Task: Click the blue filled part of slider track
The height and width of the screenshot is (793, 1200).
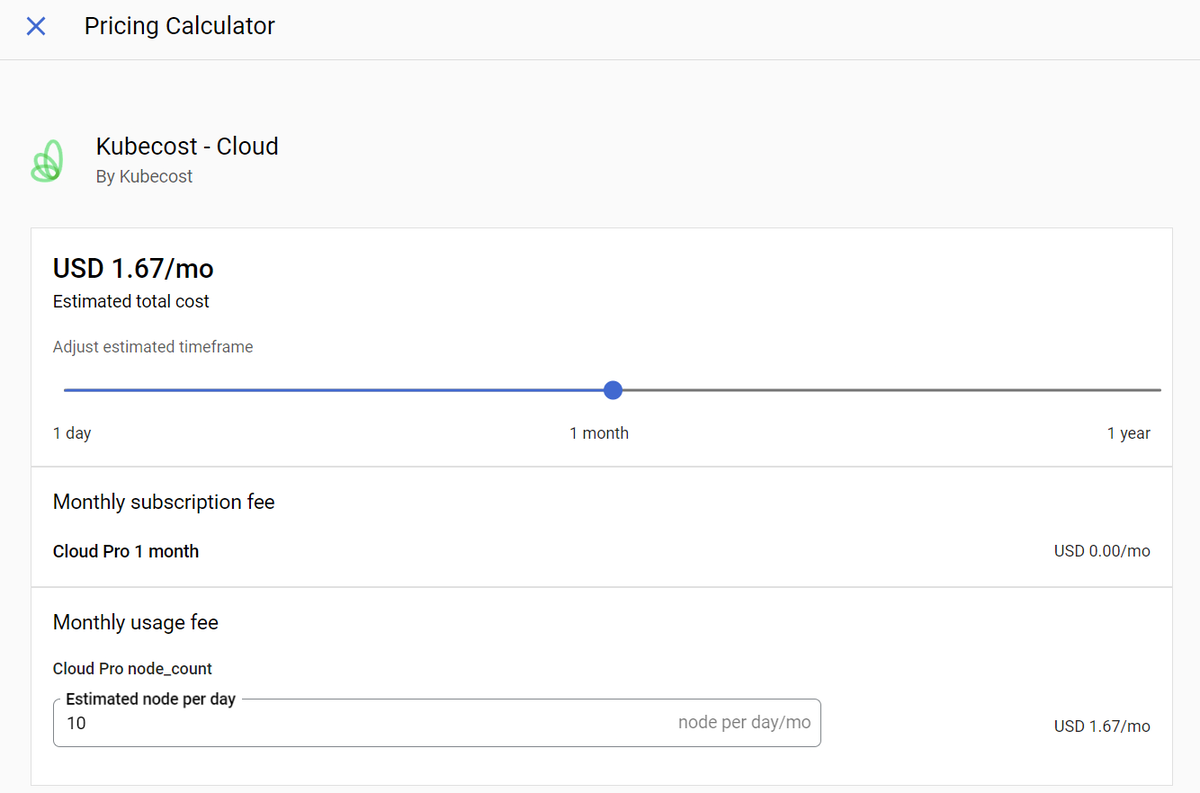Action: point(330,390)
